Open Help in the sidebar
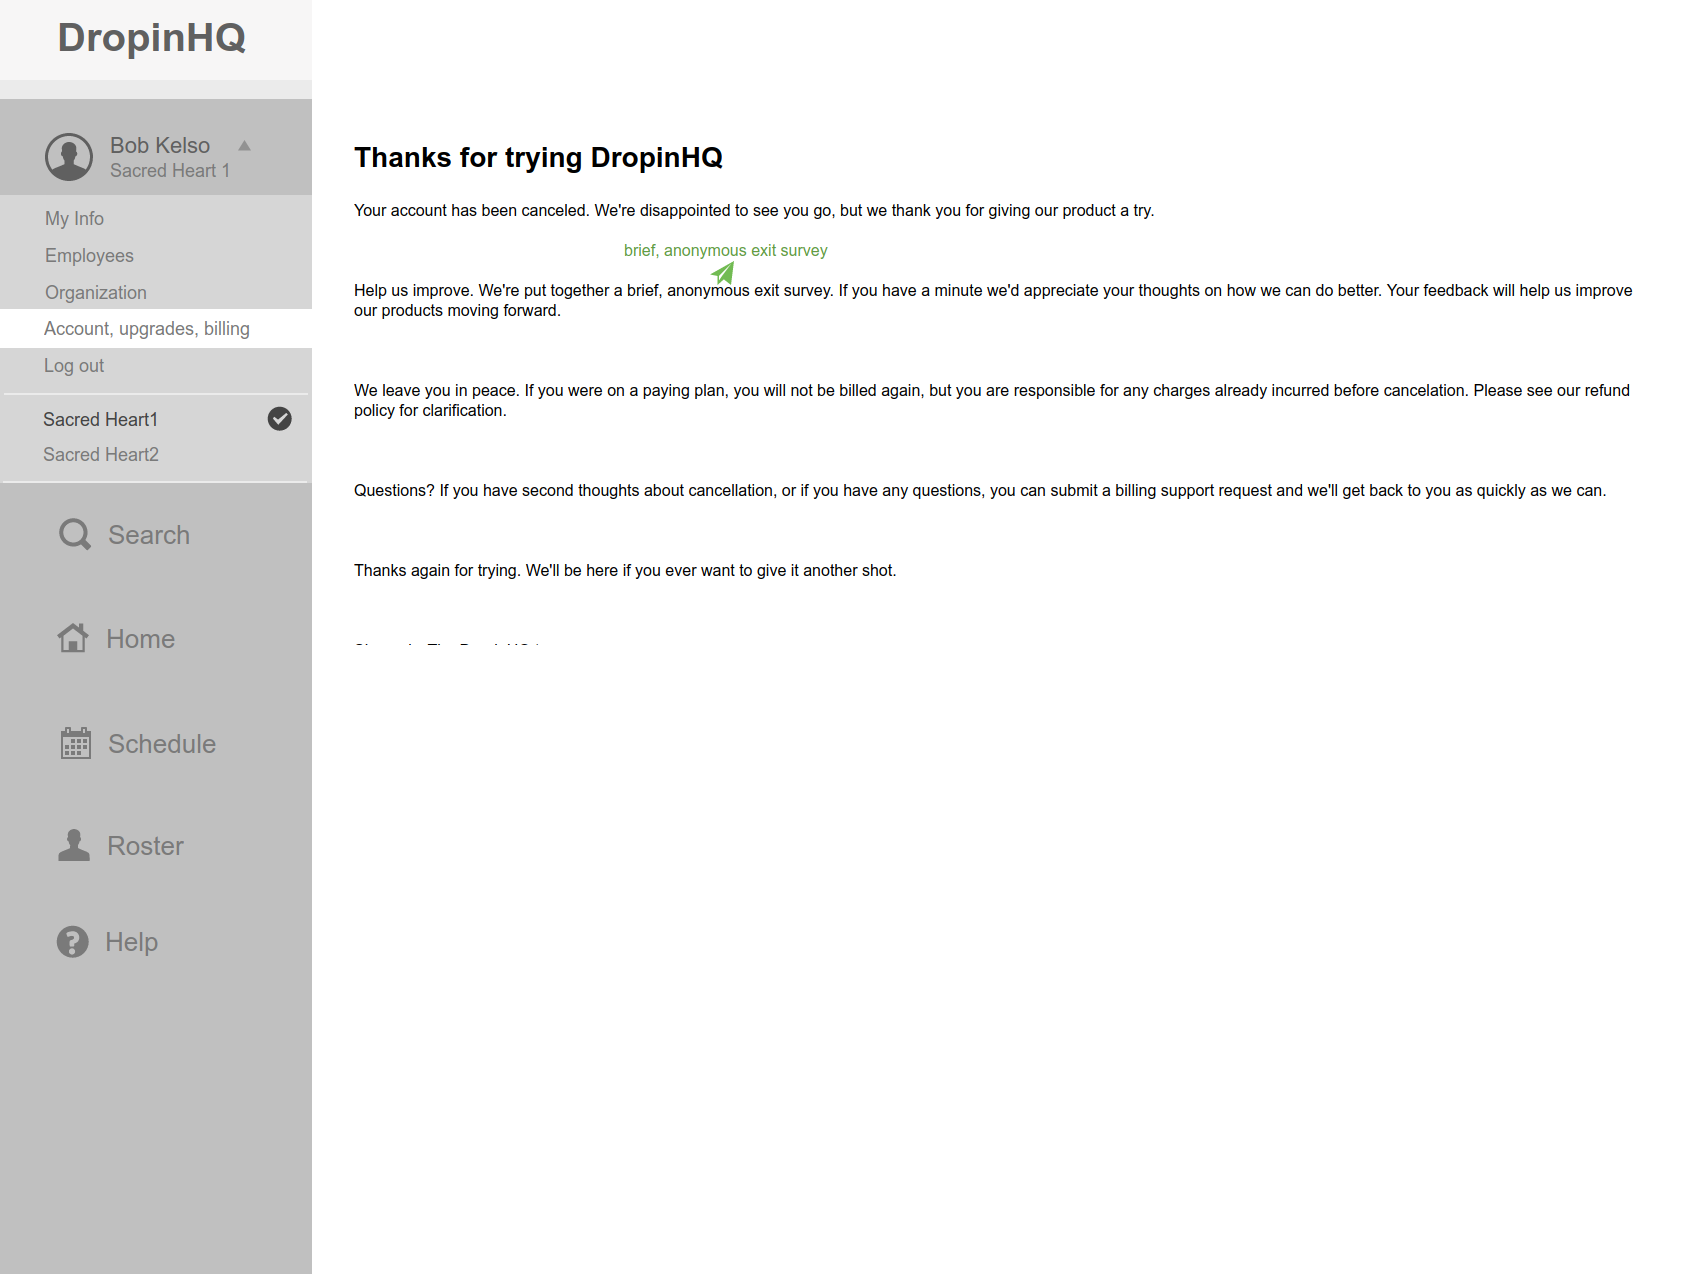 pos(132,942)
